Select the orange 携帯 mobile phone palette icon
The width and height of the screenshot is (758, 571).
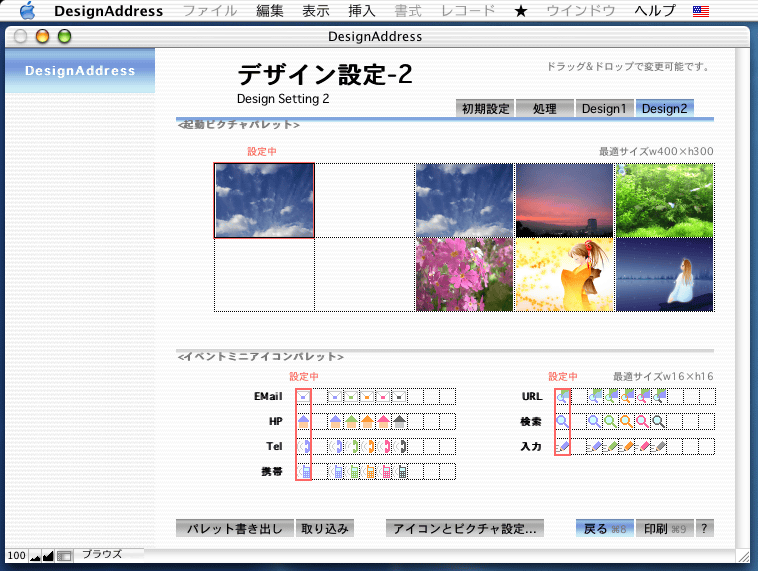tap(367, 471)
